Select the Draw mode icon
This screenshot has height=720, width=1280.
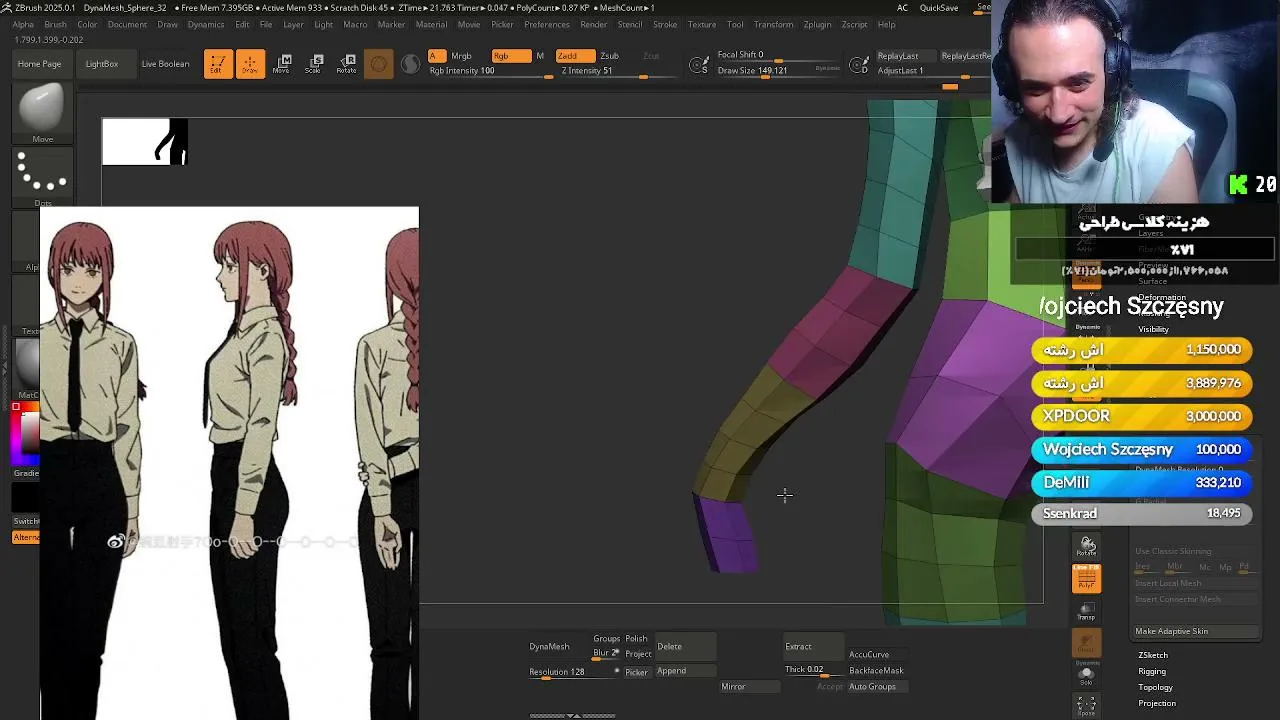click(250, 64)
